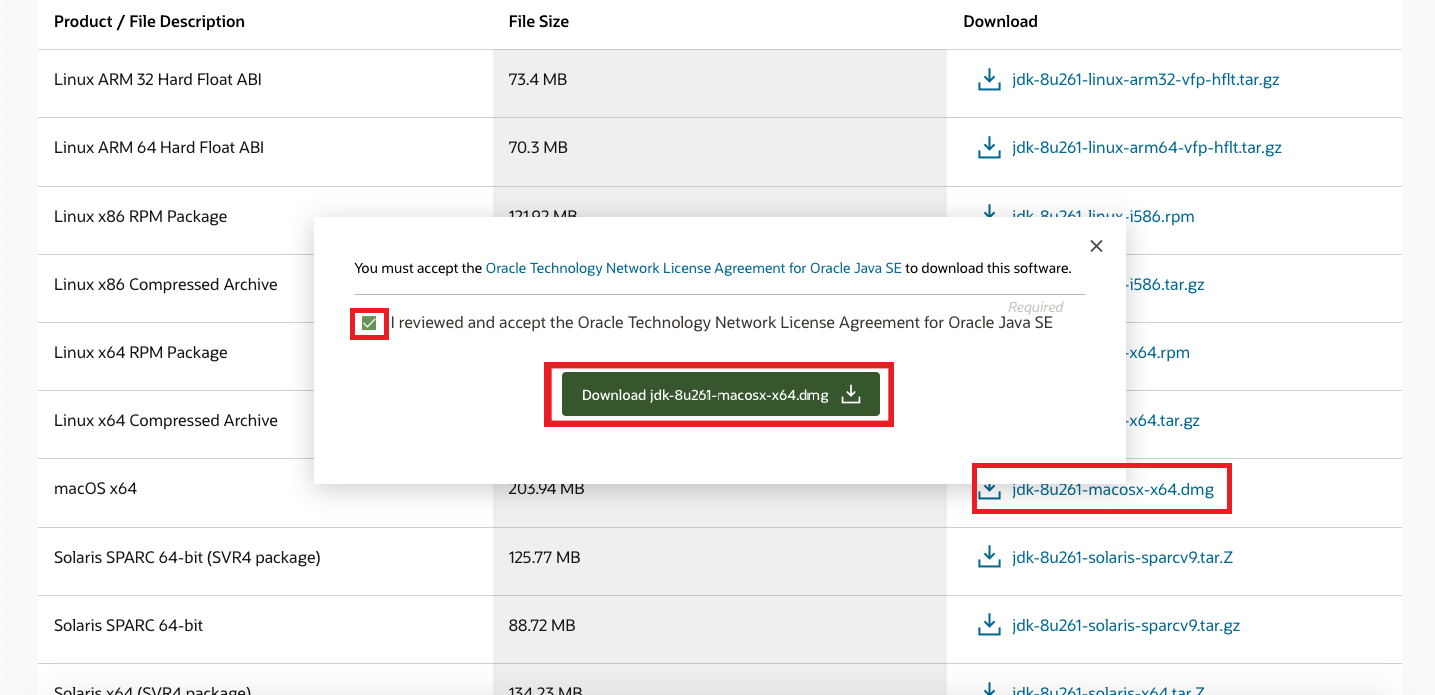This screenshot has width=1435, height=695.
Task: Select Linux x64 RPM Package text
Action: pos(140,352)
